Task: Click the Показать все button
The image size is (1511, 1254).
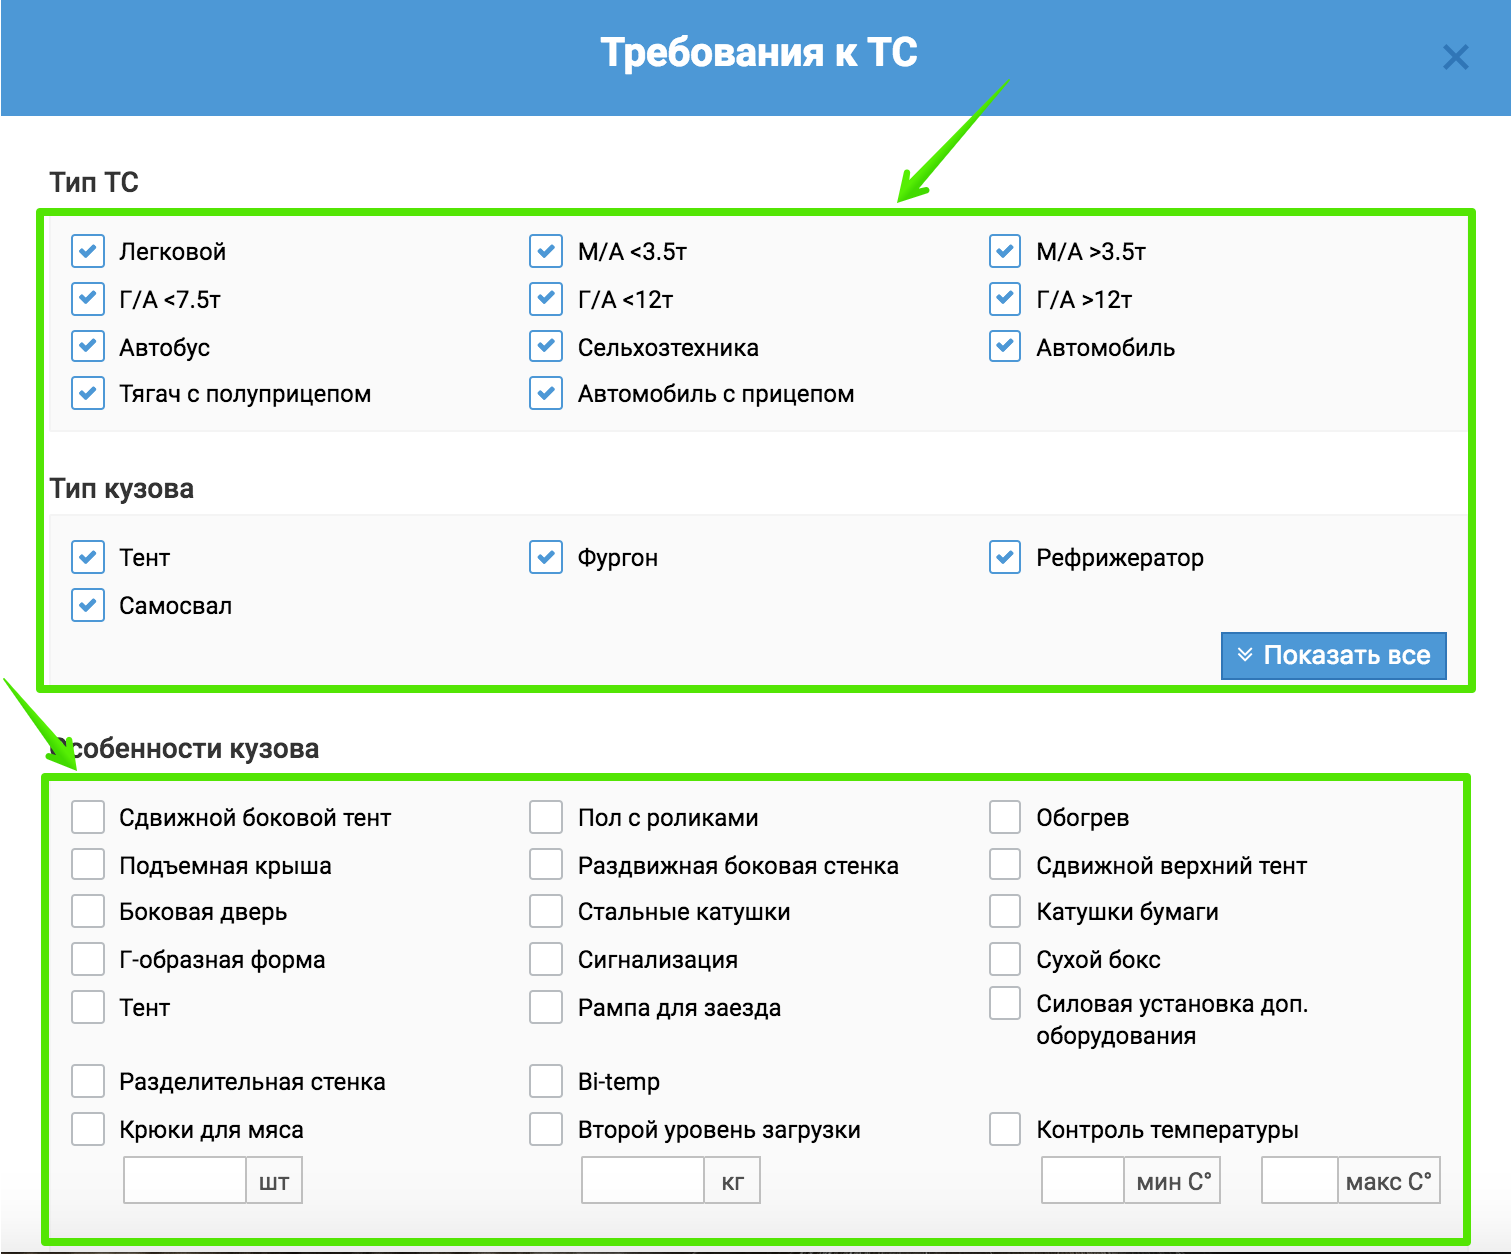Action: click(x=1333, y=656)
